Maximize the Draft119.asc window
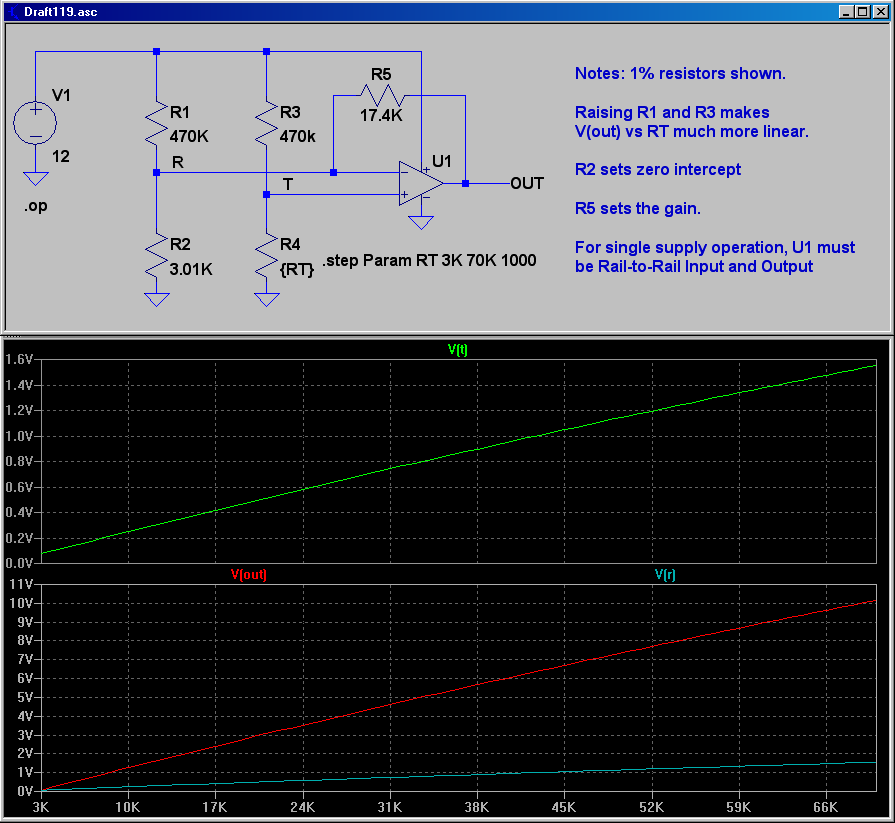895x823 pixels. tap(863, 12)
